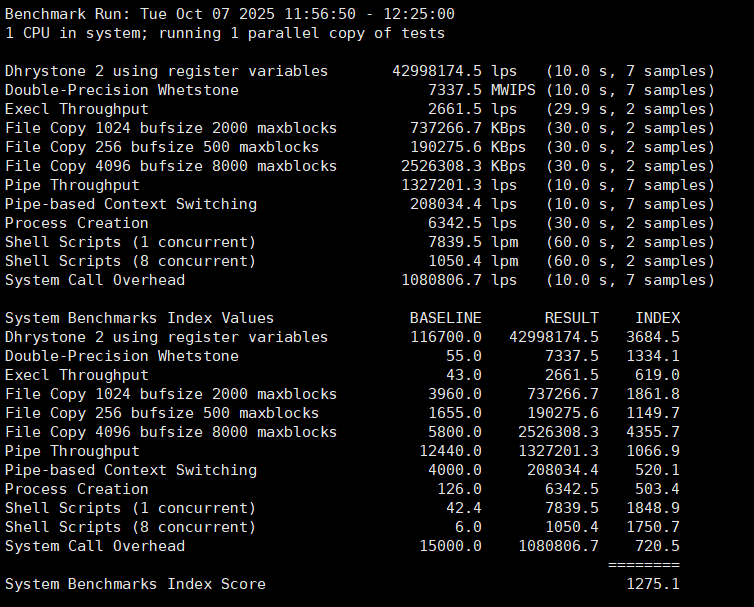This screenshot has height=607, width=754.
Task: Click the INDEX column header
Action: [x=657, y=318]
